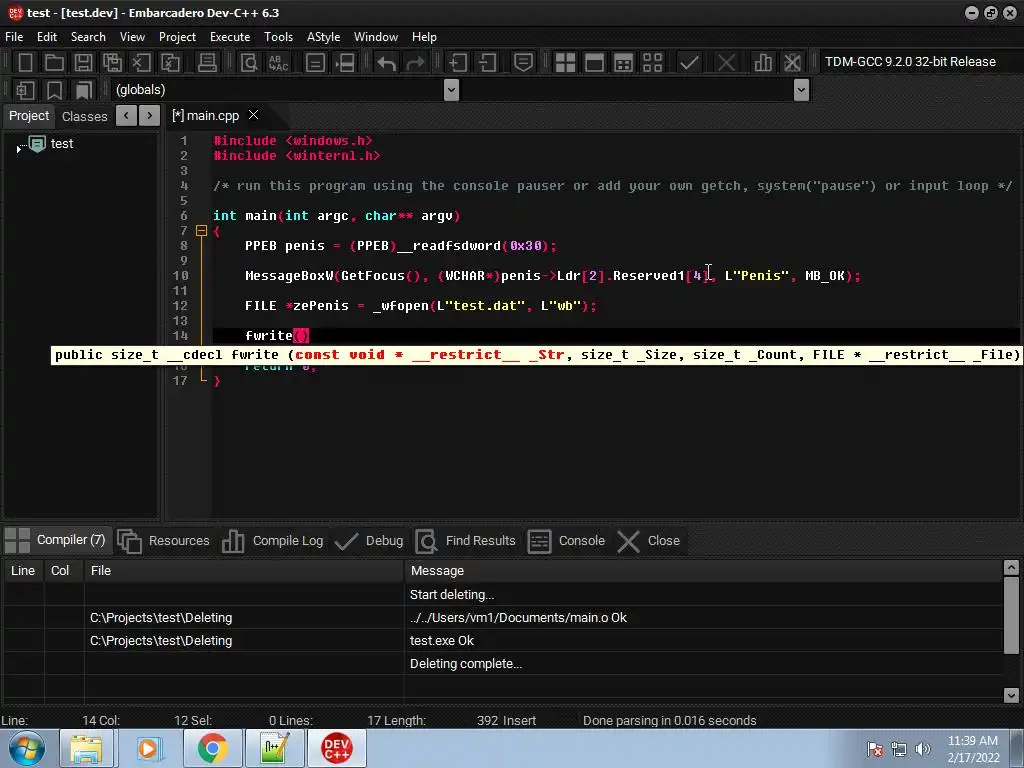This screenshot has width=1024, height=768.
Task: Switch to the Classes sidebar tab
Action: tap(84, 116)
